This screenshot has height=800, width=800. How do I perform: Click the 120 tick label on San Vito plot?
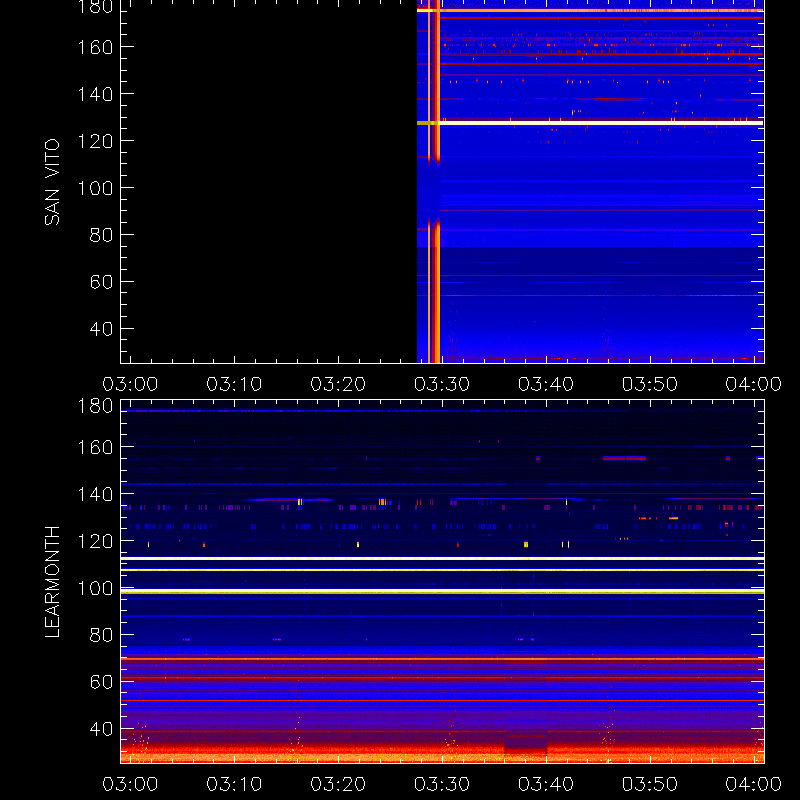tap(95, 141)
